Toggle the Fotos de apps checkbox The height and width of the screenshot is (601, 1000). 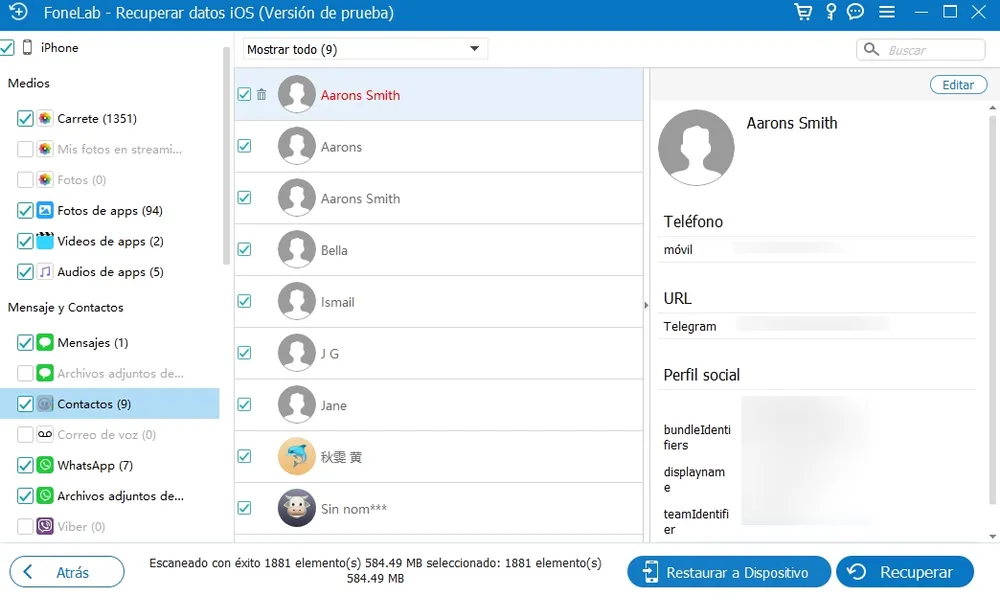[x=25, y=210]
